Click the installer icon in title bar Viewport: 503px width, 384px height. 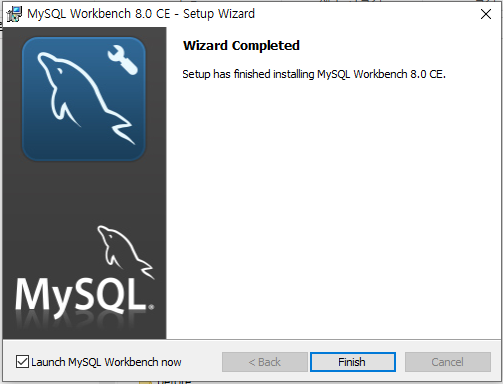(x=14, y=14)
